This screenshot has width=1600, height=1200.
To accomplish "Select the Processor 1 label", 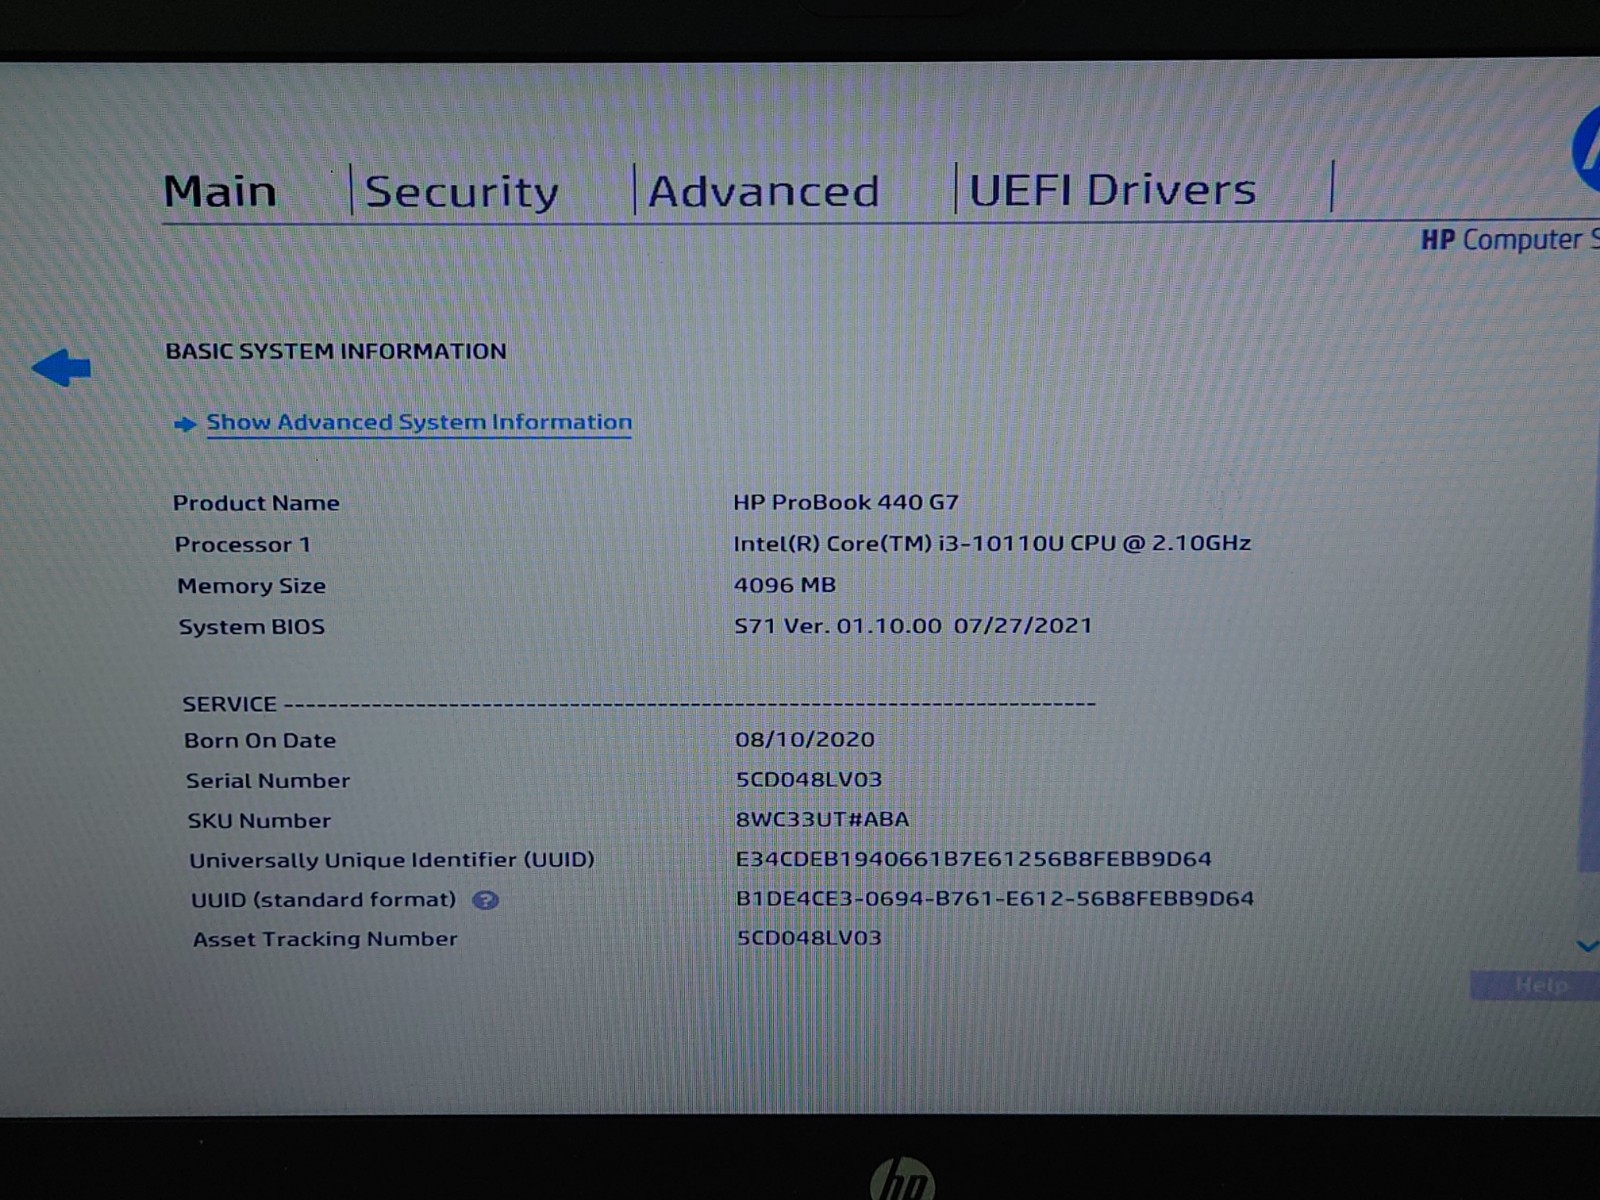I will pyautogui.click(x=243, y=545).
